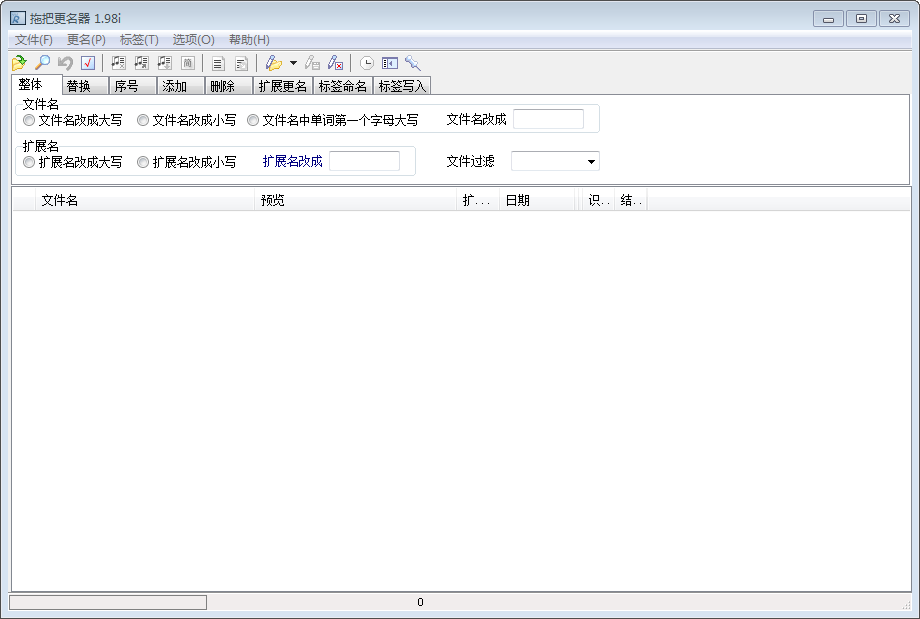This screenshot has height=619, width=920.
Task: Click the open folder icon in toolbar
Action: pos(19,63)
